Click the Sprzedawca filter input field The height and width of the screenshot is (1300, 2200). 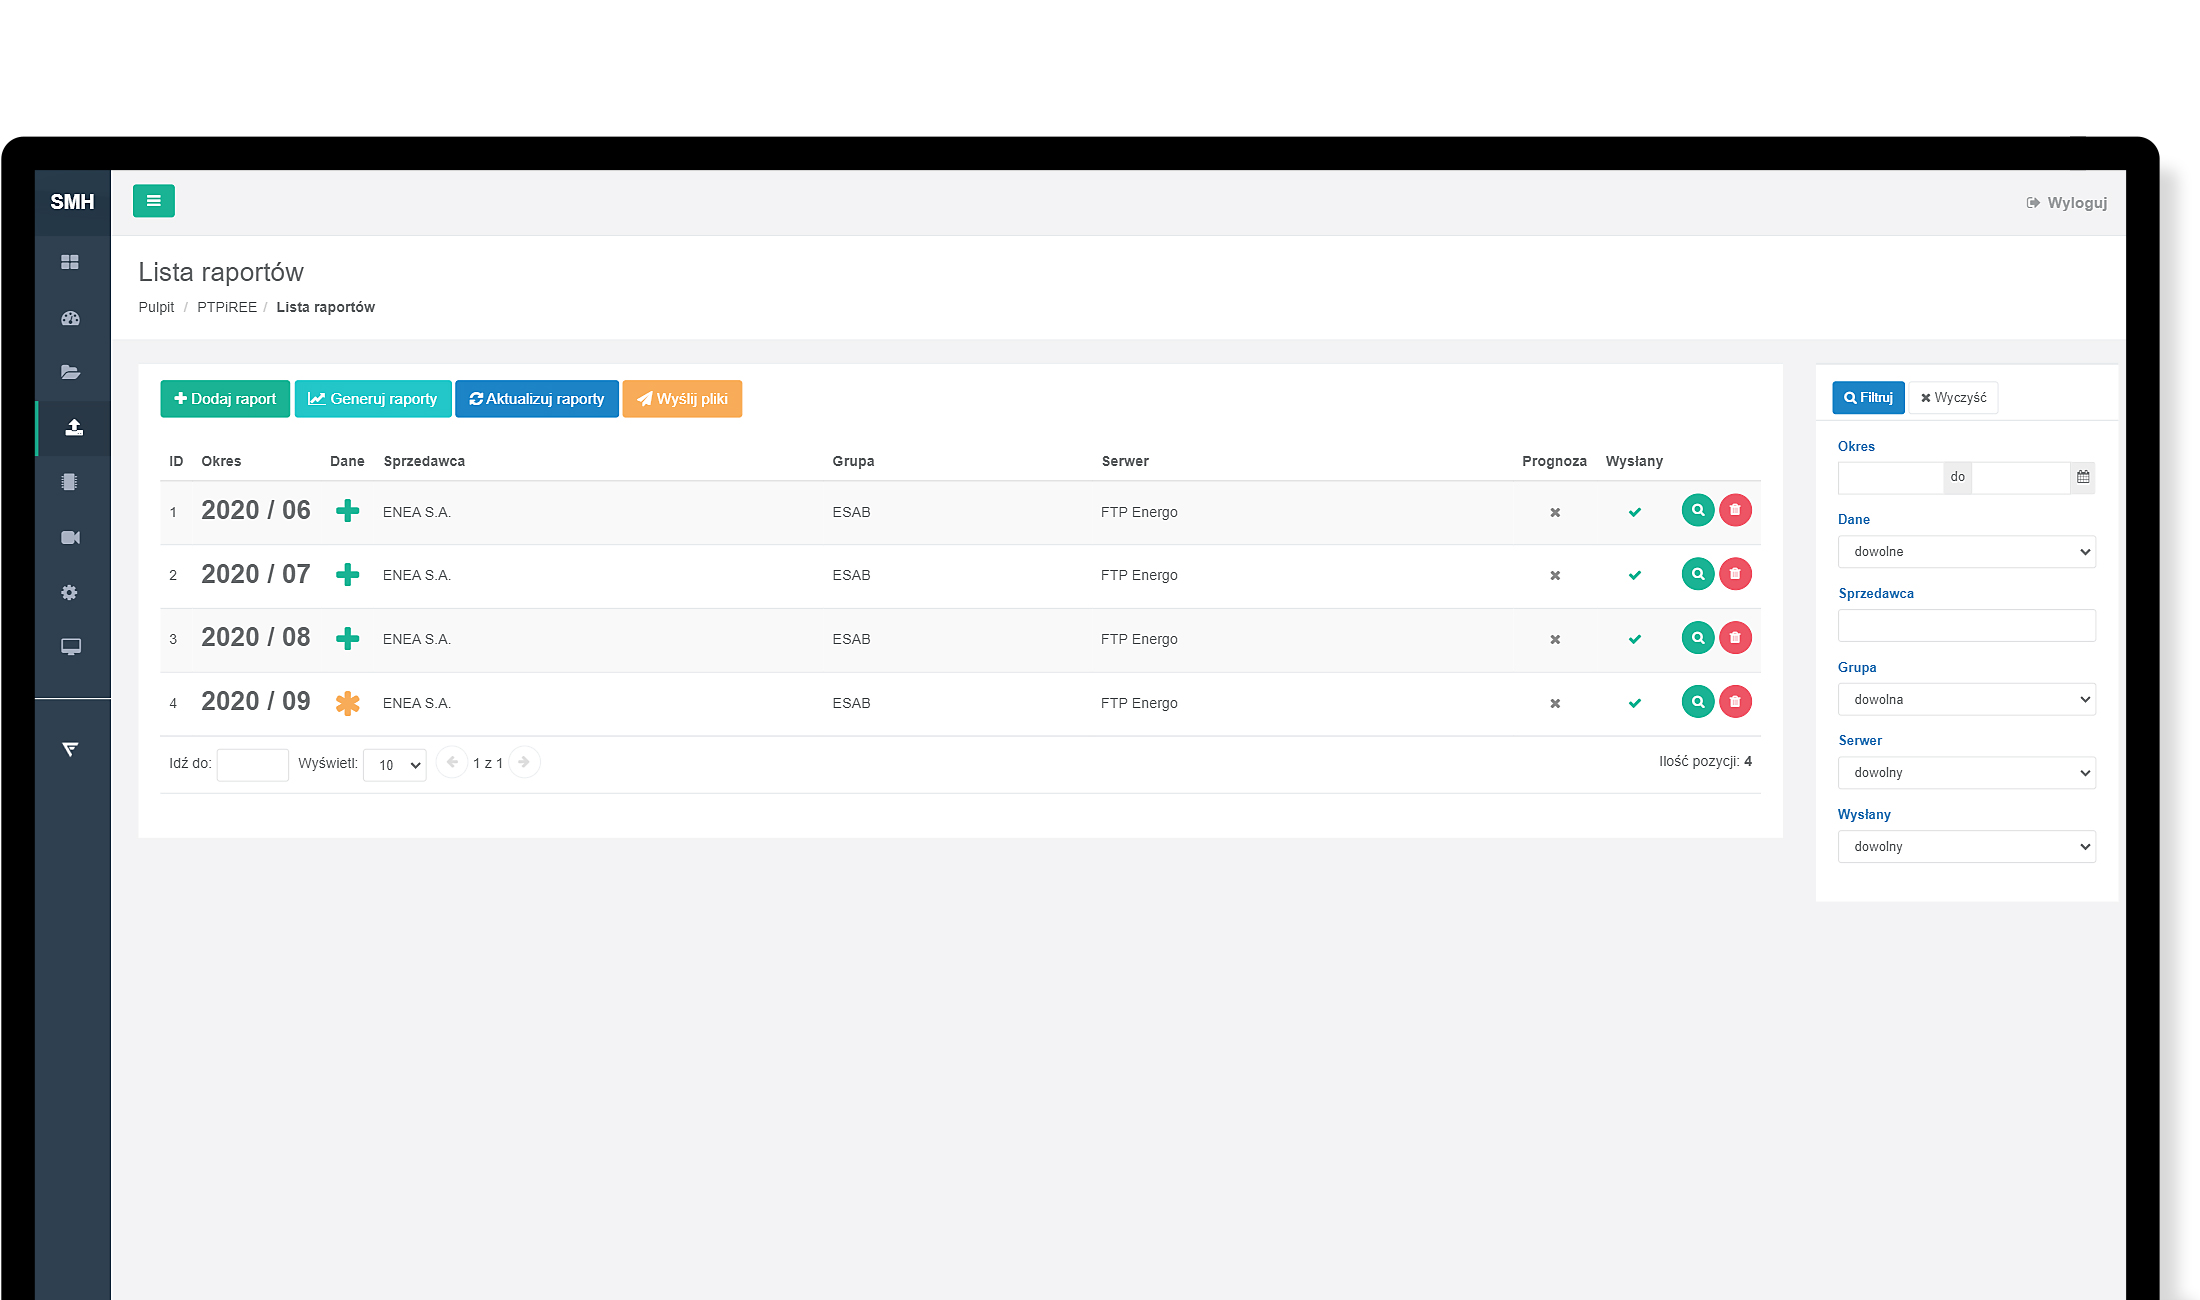1966,626
